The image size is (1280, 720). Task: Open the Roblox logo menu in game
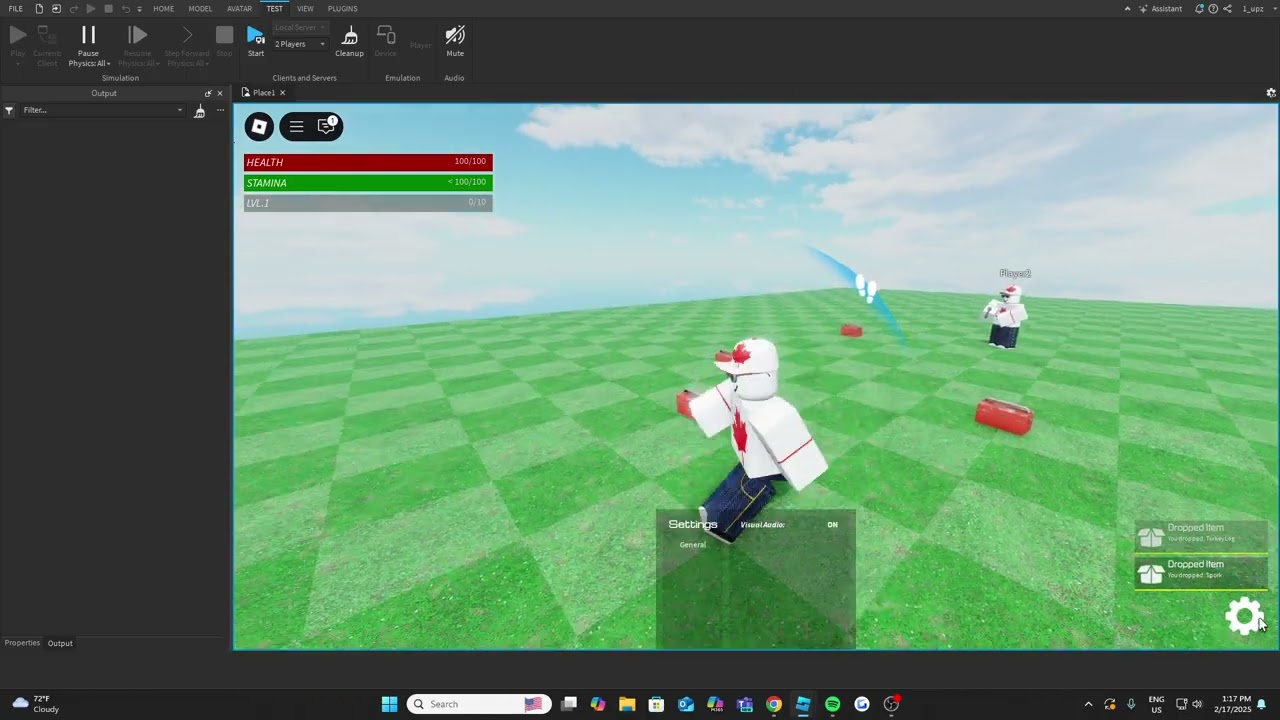[x=259, y=126]
